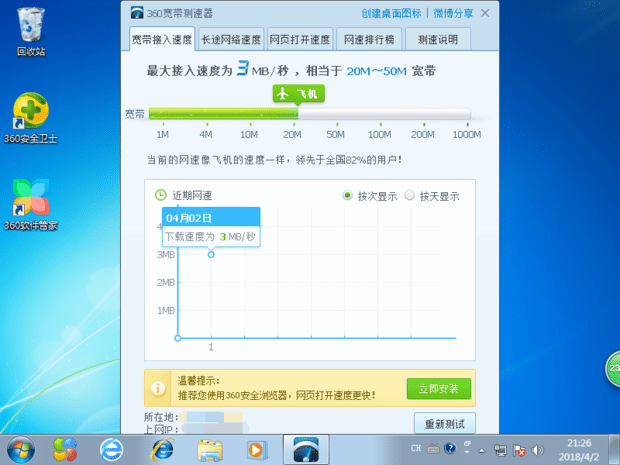This screenshot has height=465, width=620.
Task: Click the Action Center flag tray icon
Action: point(519,450)
